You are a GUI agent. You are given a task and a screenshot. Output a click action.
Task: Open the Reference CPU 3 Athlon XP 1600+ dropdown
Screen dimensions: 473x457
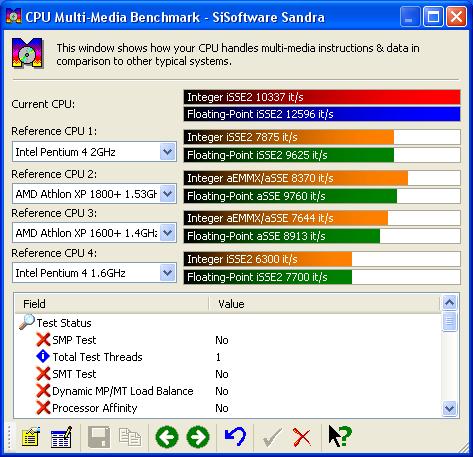point(94,233)
